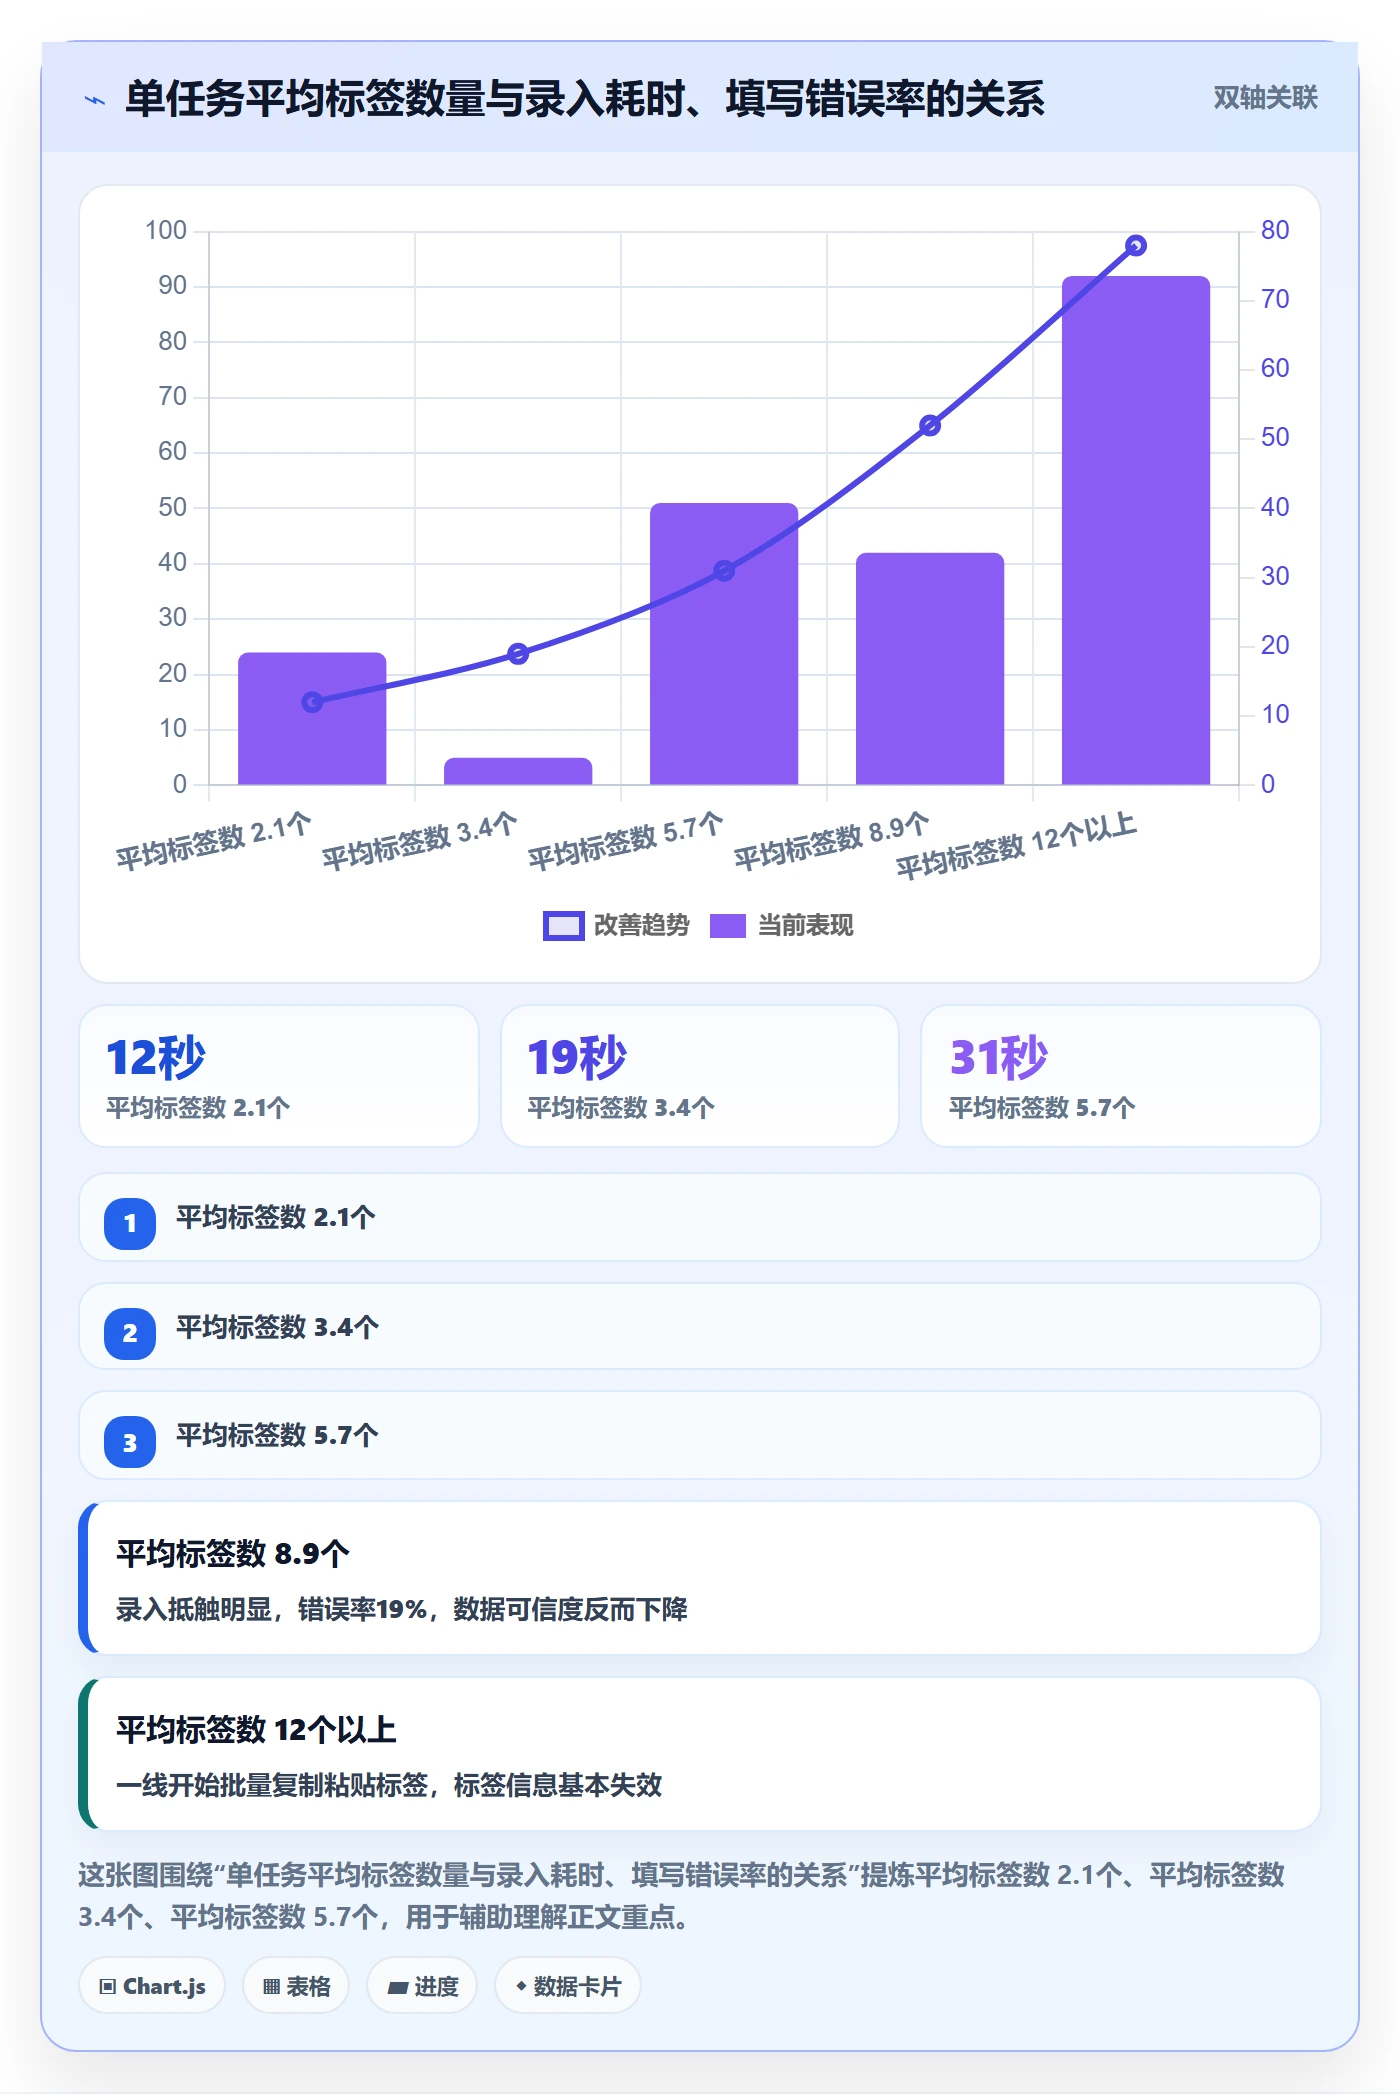This screenshot has height=2094, width=1400.
Task: Click the numbered badge 1 icon
Action: click(130, 1223)
